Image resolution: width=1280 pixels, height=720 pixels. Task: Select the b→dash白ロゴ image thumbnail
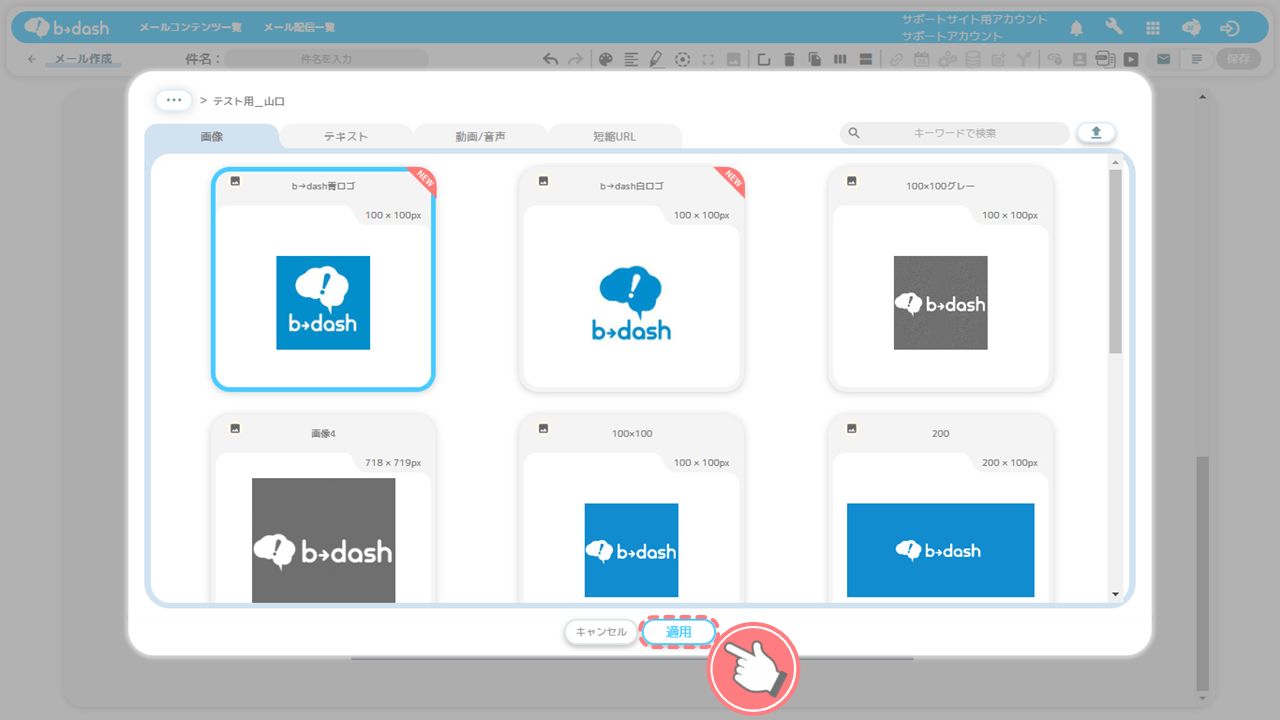pos(631,302)
